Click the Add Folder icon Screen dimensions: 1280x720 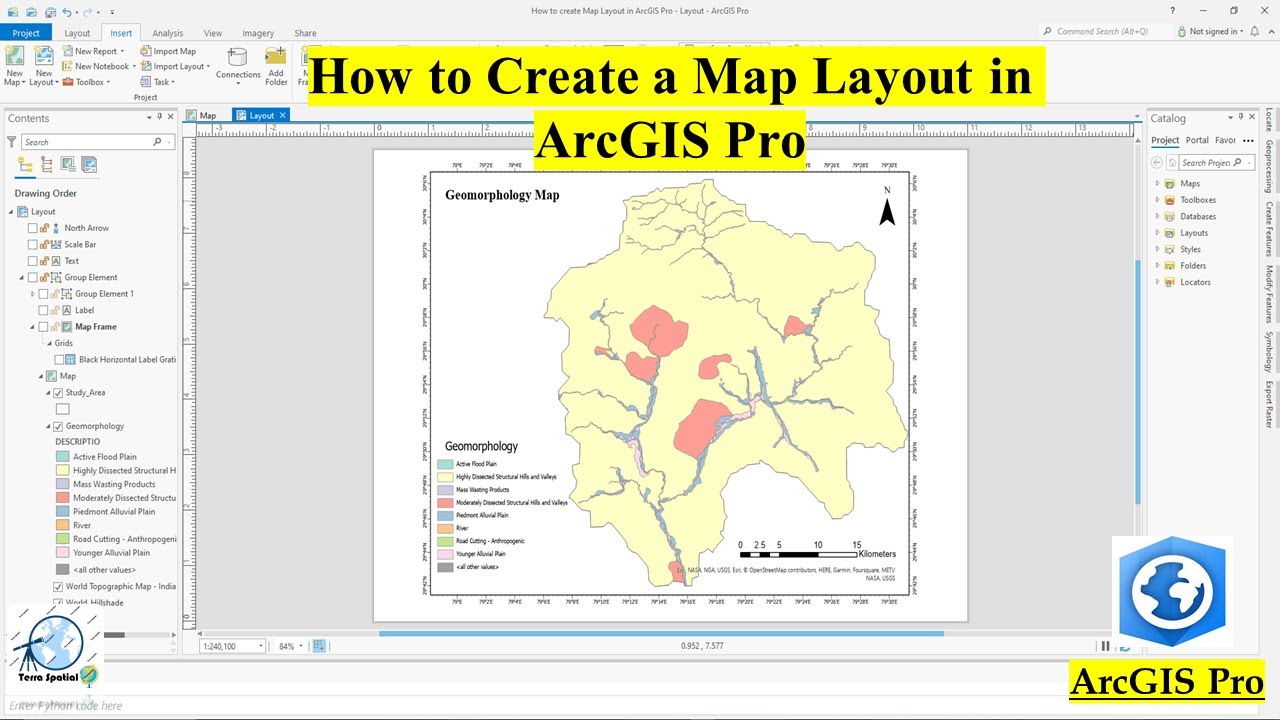coord(276,57)
